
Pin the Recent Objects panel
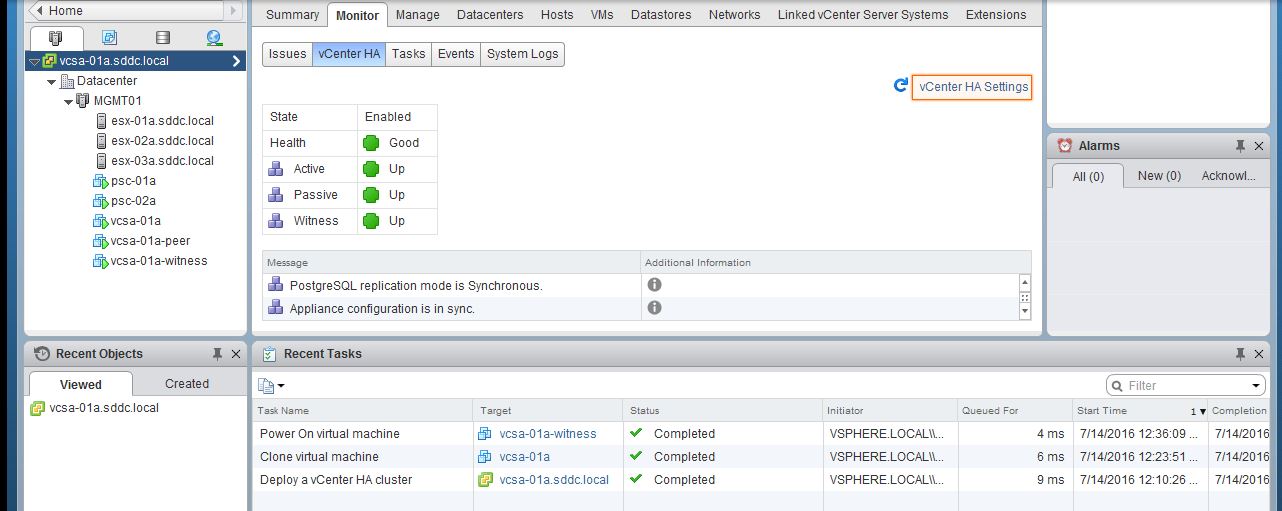point(217,354)
